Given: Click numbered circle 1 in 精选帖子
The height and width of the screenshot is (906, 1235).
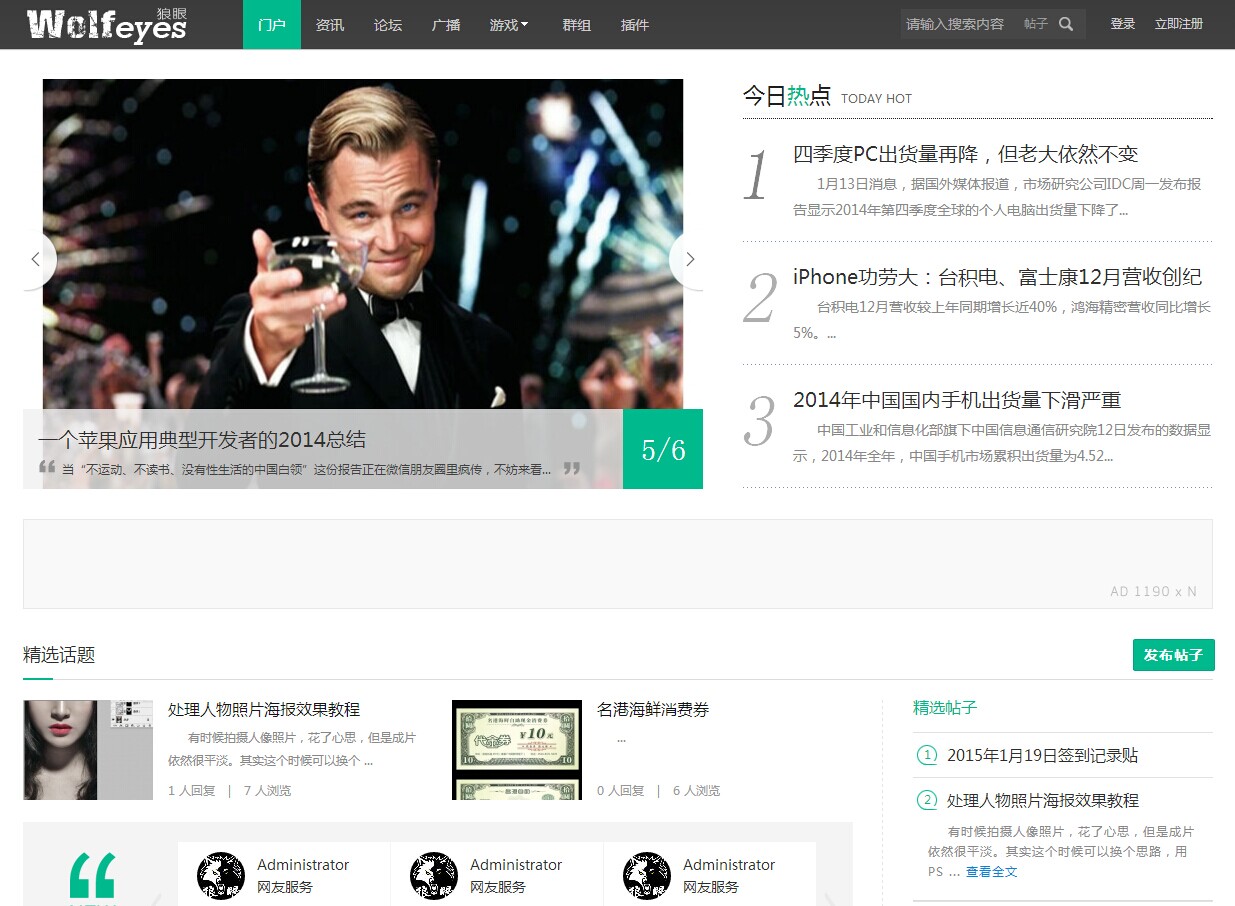Looking at the screenshot, I should click(927, 755).
